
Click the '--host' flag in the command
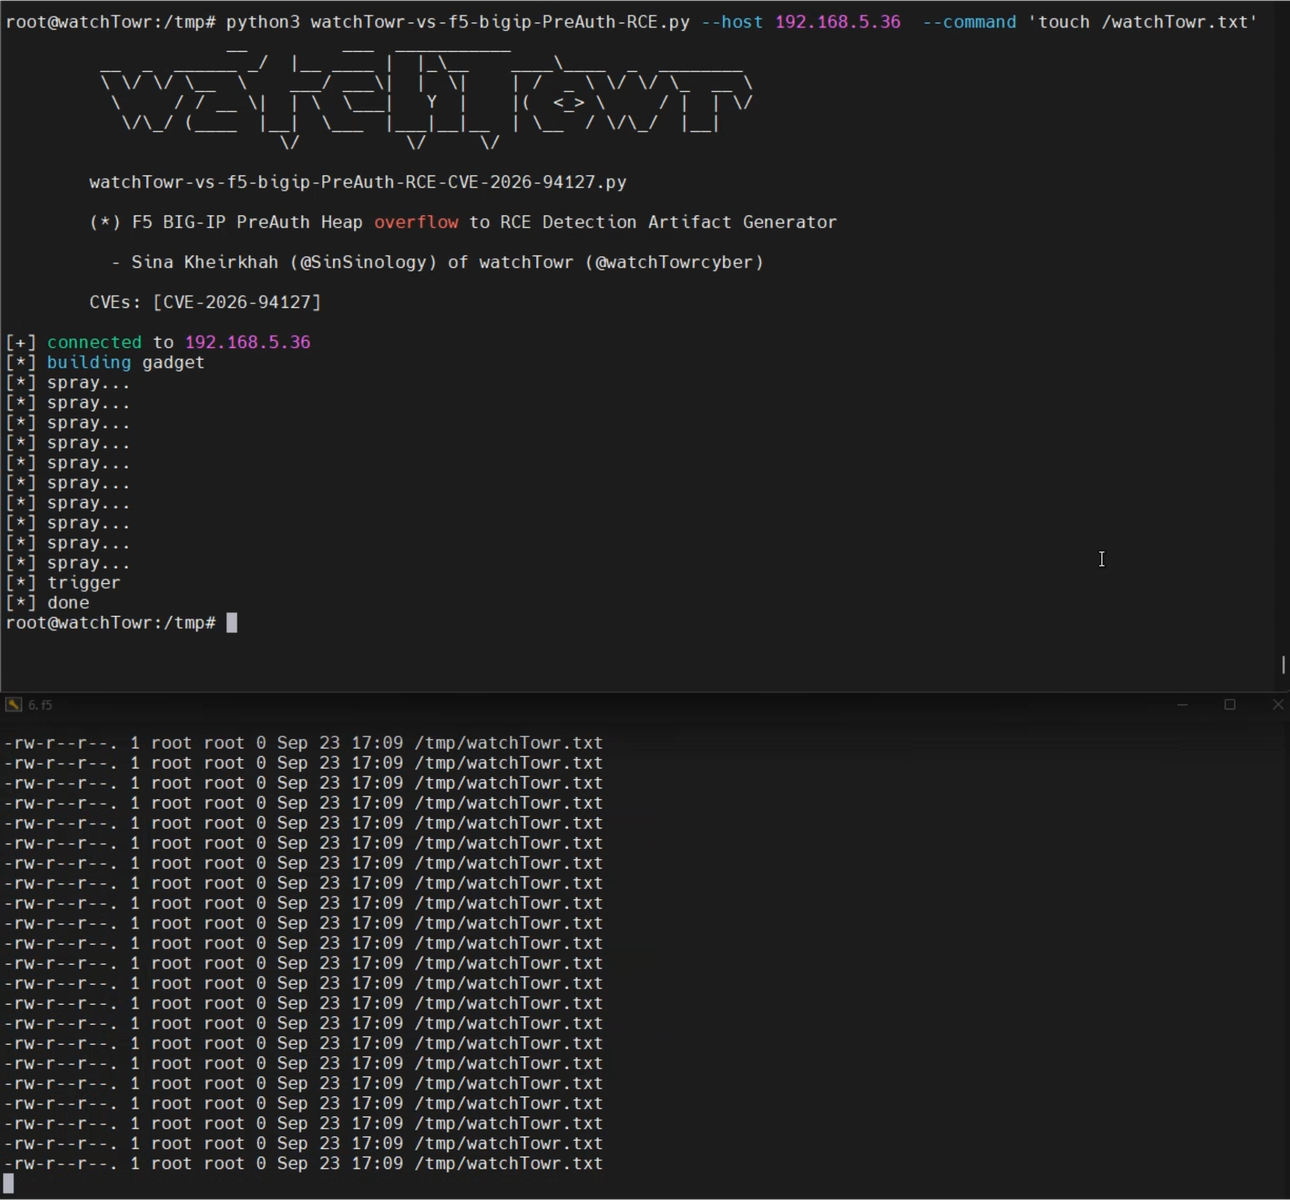732,22
